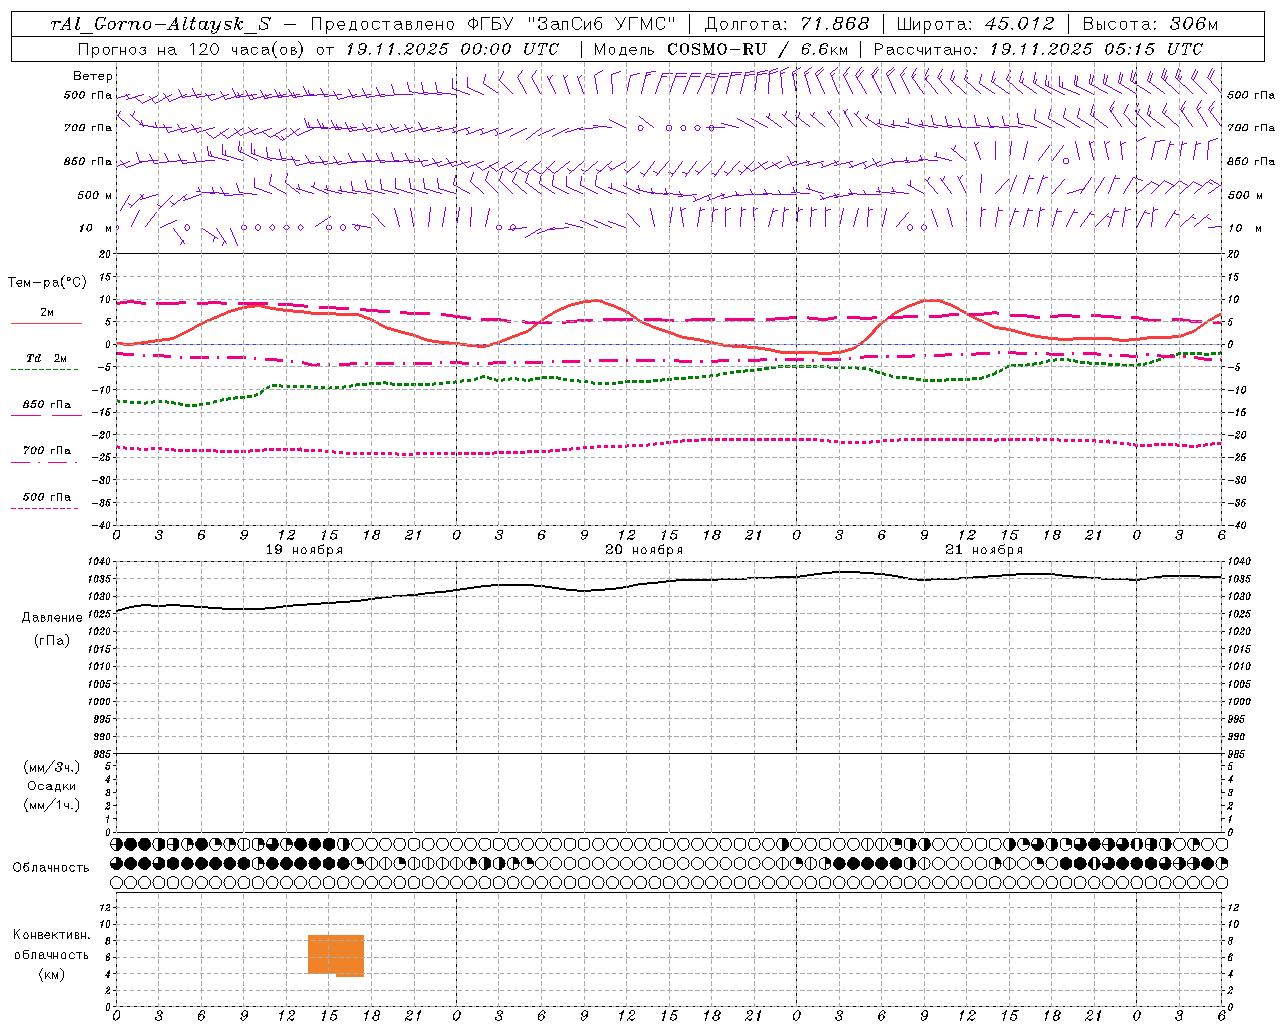The width and height of the screenshot is (1280, 1024).
Task: Click the forecast start 19.11.2025 00:00 UTC
Action: [x=452, y=49]
